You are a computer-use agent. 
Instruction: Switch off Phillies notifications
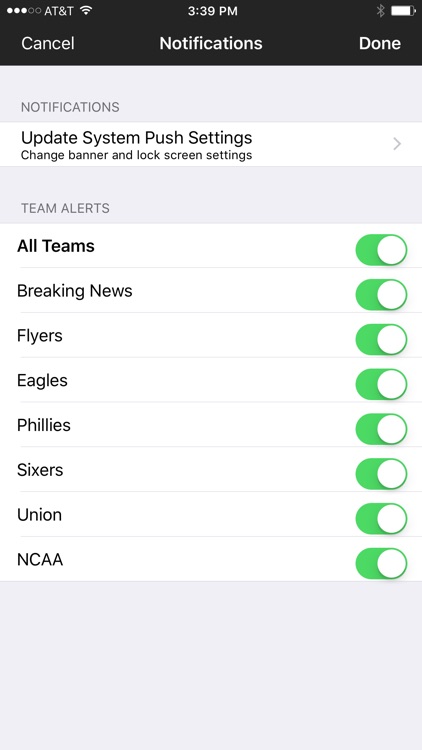click(381, 429)
